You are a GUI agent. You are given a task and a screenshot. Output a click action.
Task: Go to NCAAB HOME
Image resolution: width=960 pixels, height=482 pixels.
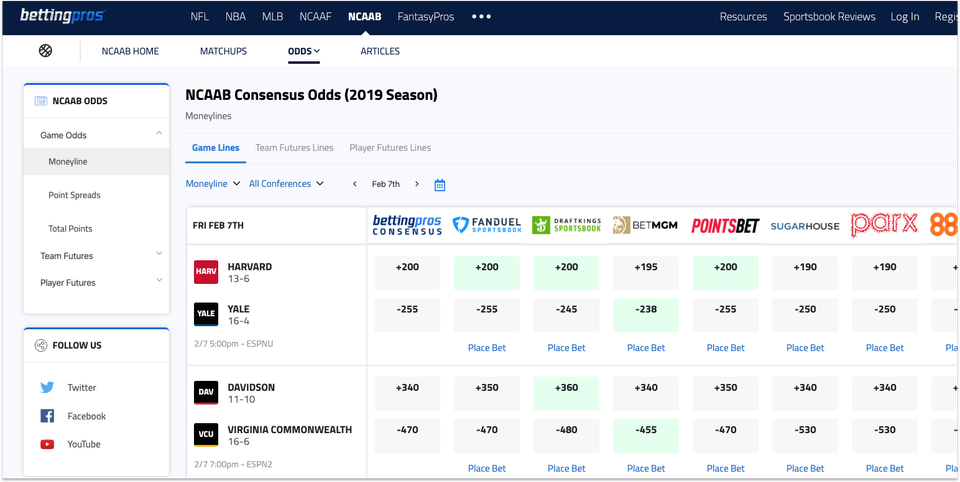[130, 51]
